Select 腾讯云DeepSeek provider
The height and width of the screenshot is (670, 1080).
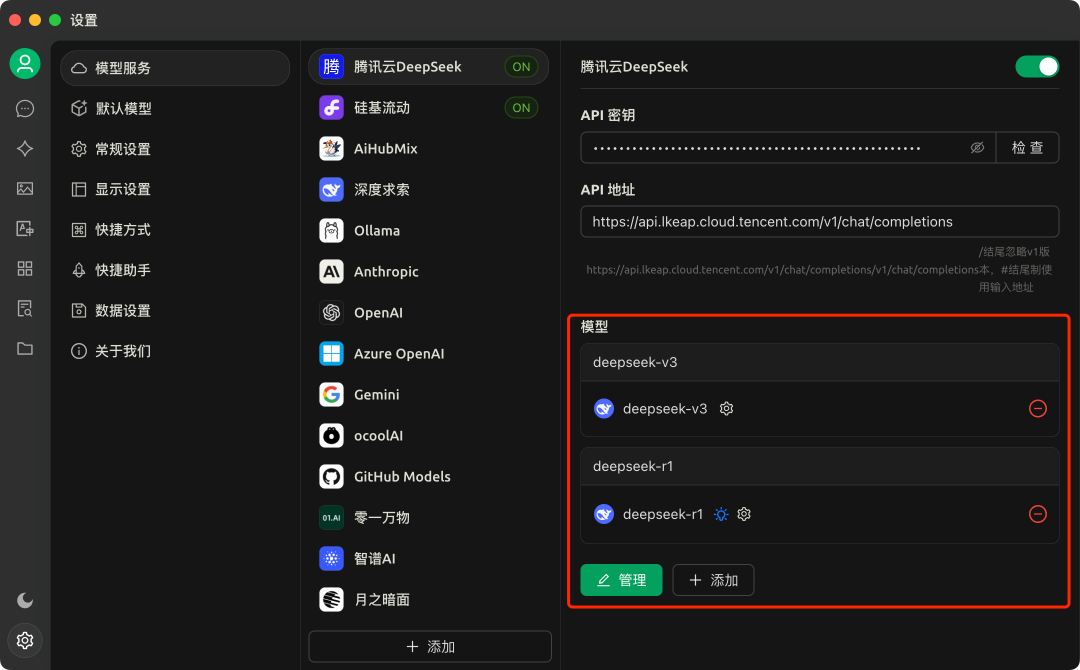click(x=428, y=67)
